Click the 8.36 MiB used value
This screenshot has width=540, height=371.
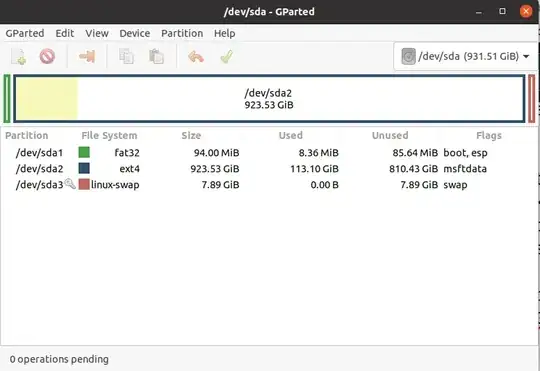(x=319, y=153)
